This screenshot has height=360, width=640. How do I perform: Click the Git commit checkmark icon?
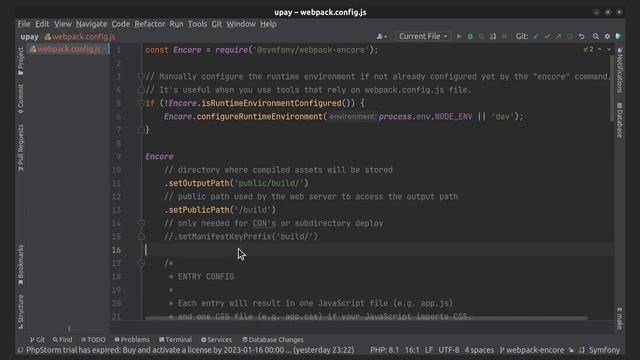547,36
